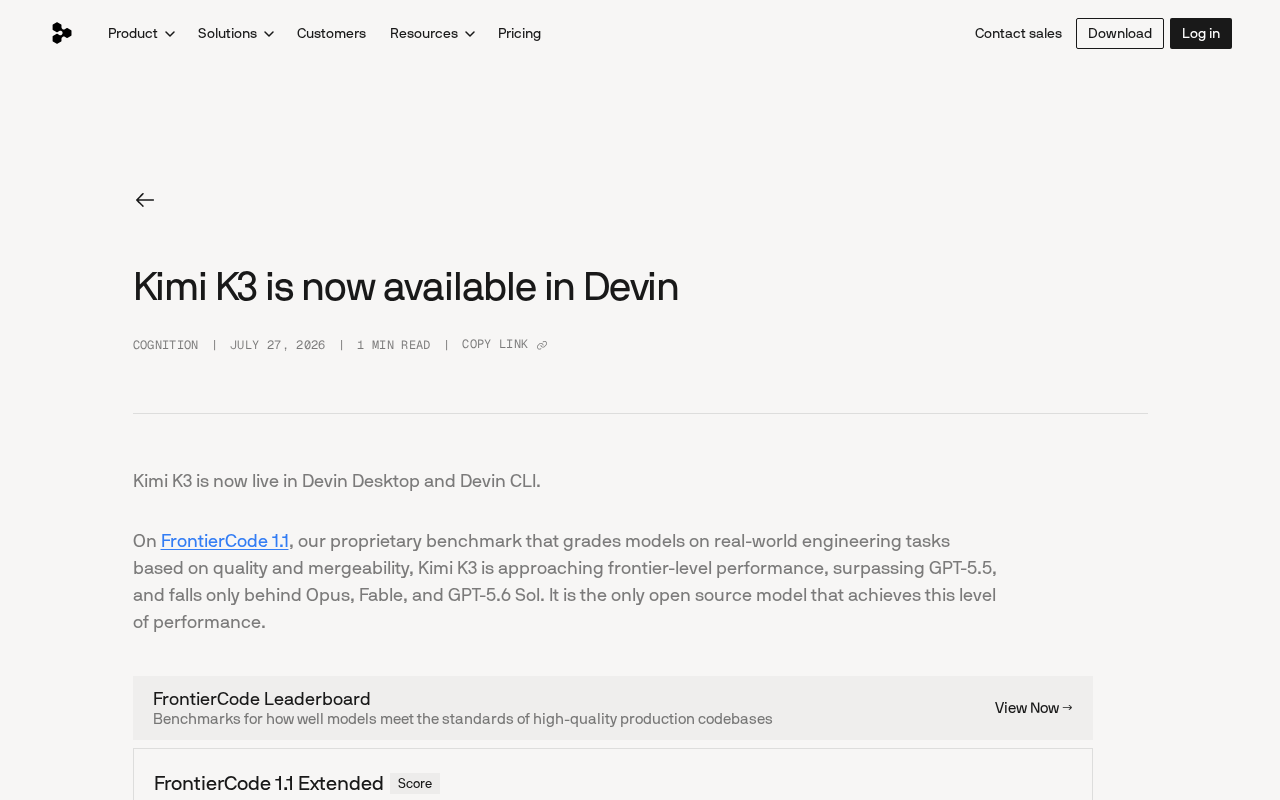Image resolution: width=1280 pixels, height=800 pixels.
Task: Expand the Solutions menu chevron
Action: [269, 34]
